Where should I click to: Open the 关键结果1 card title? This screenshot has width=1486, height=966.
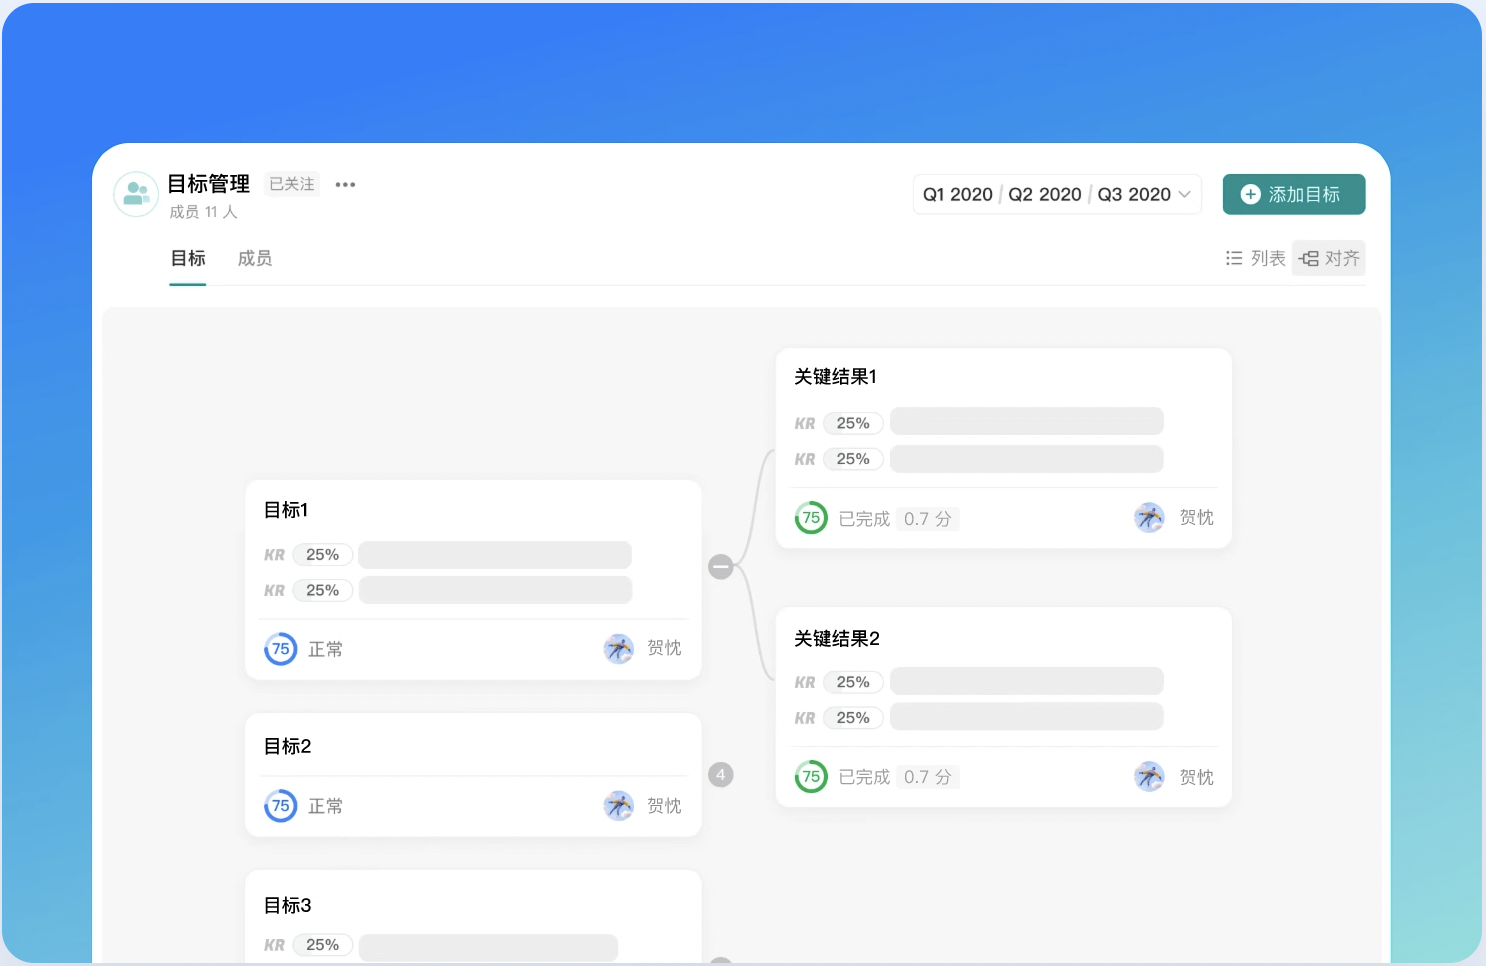(x=836, y=377)
